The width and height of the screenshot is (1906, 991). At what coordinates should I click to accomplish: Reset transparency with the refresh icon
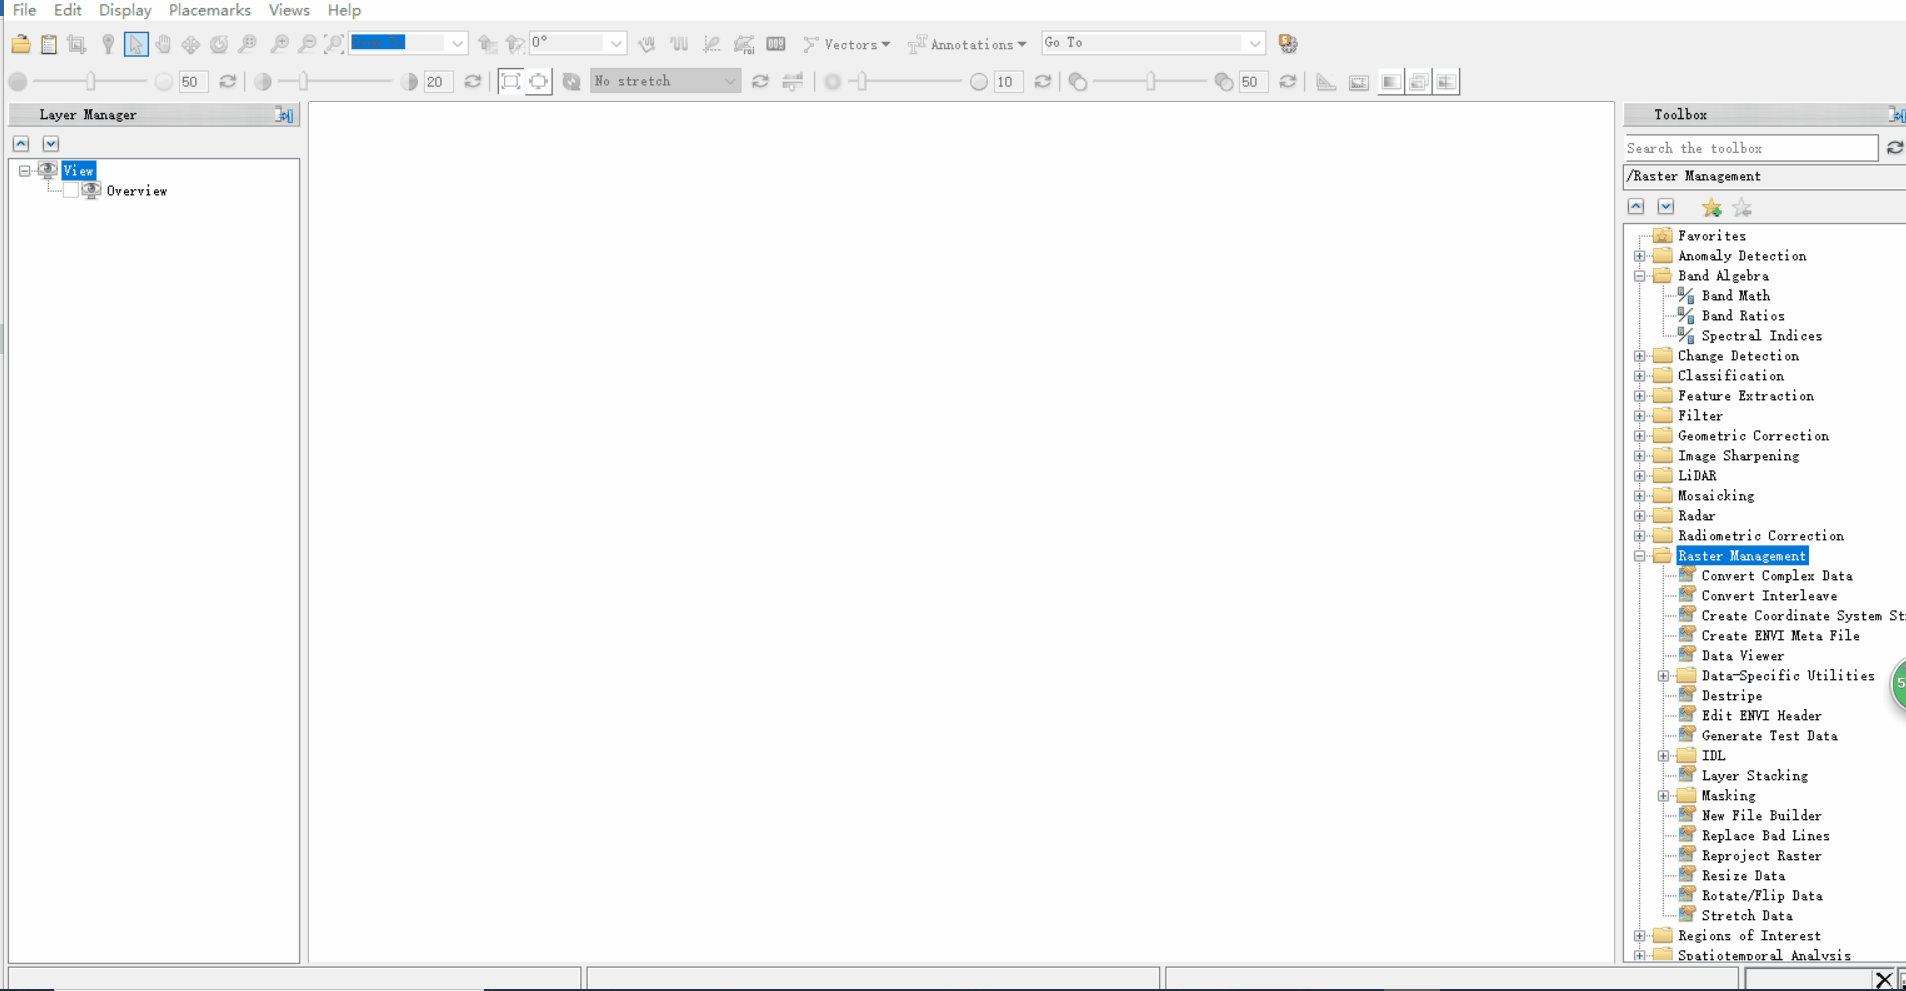(1288, 82)
